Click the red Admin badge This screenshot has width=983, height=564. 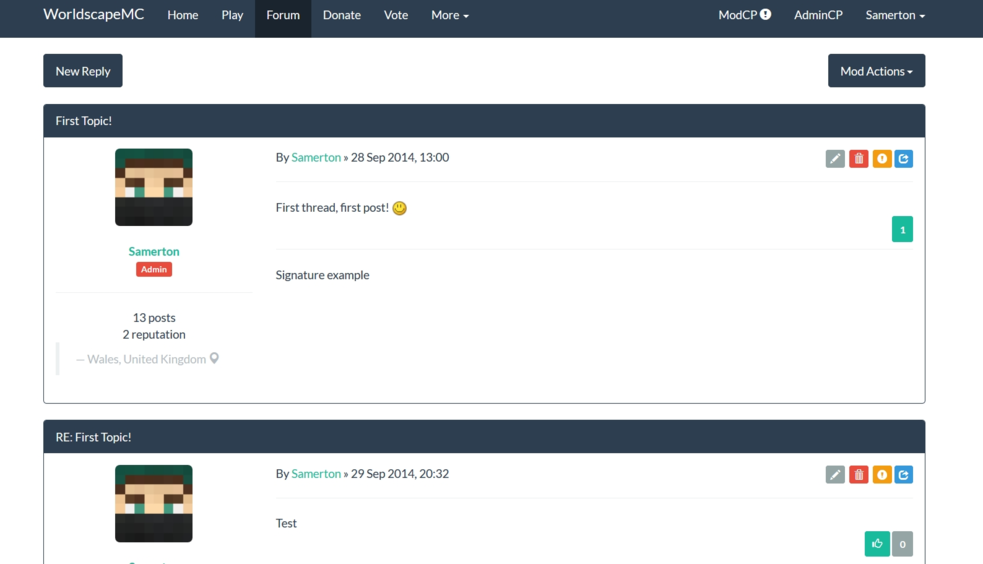tap(154, 269)
